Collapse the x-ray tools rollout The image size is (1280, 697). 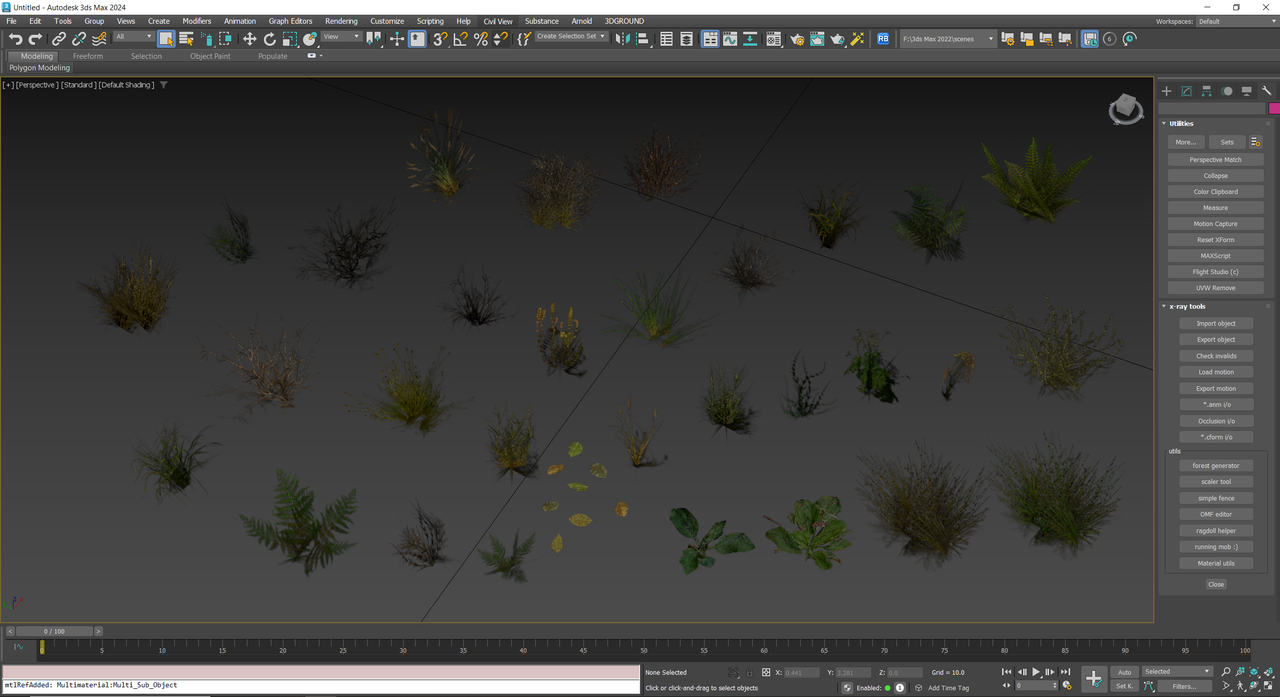[x=1188, y=307]
